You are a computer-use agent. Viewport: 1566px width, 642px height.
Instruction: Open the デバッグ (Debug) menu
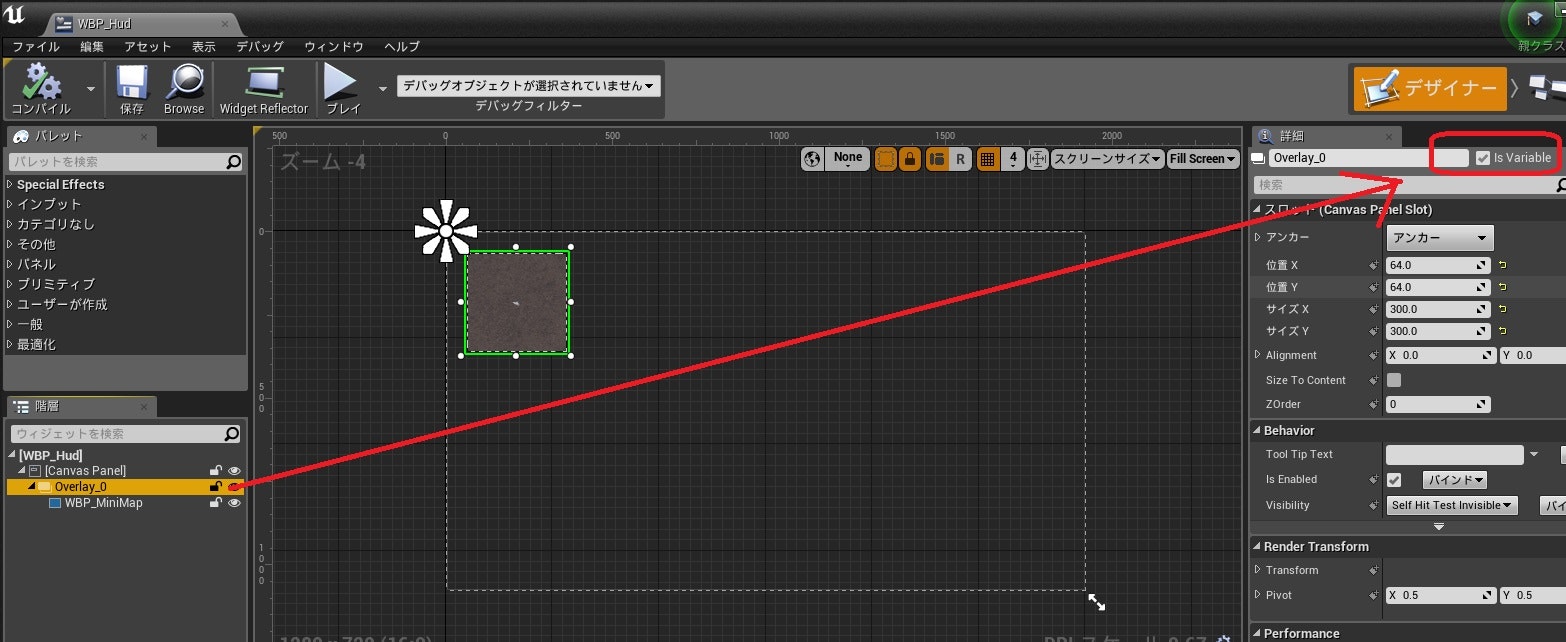click(x=260, y=46)
